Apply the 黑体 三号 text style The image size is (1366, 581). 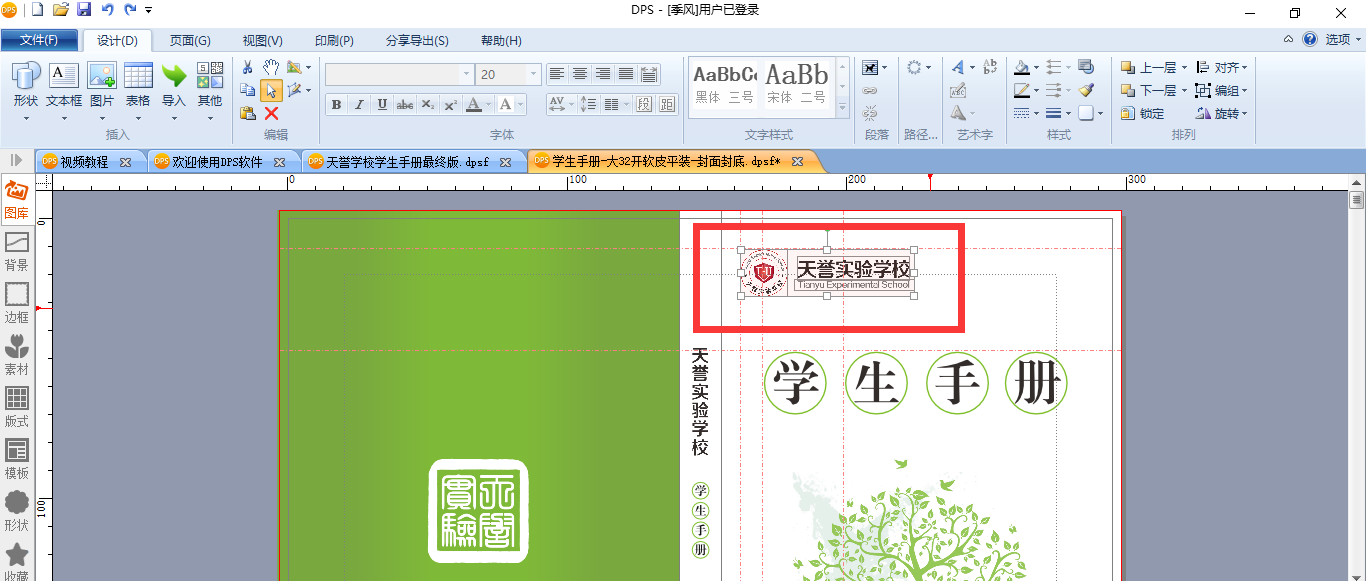point(724,84)
